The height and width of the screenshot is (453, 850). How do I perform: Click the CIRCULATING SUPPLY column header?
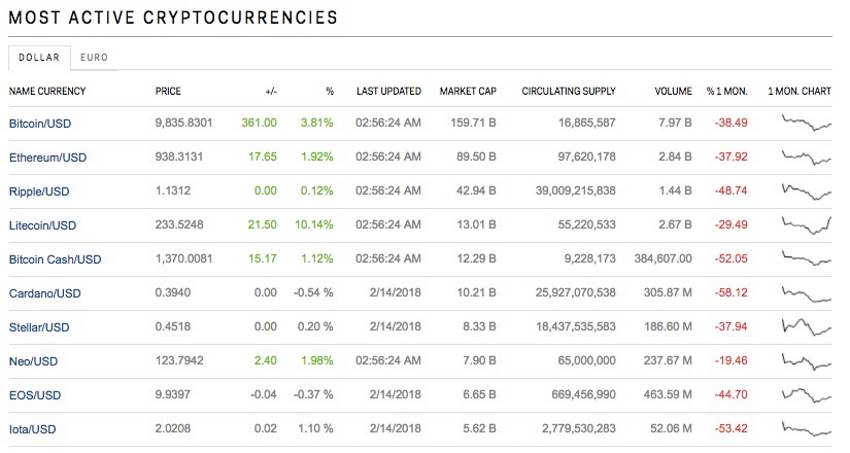[568, 92]
